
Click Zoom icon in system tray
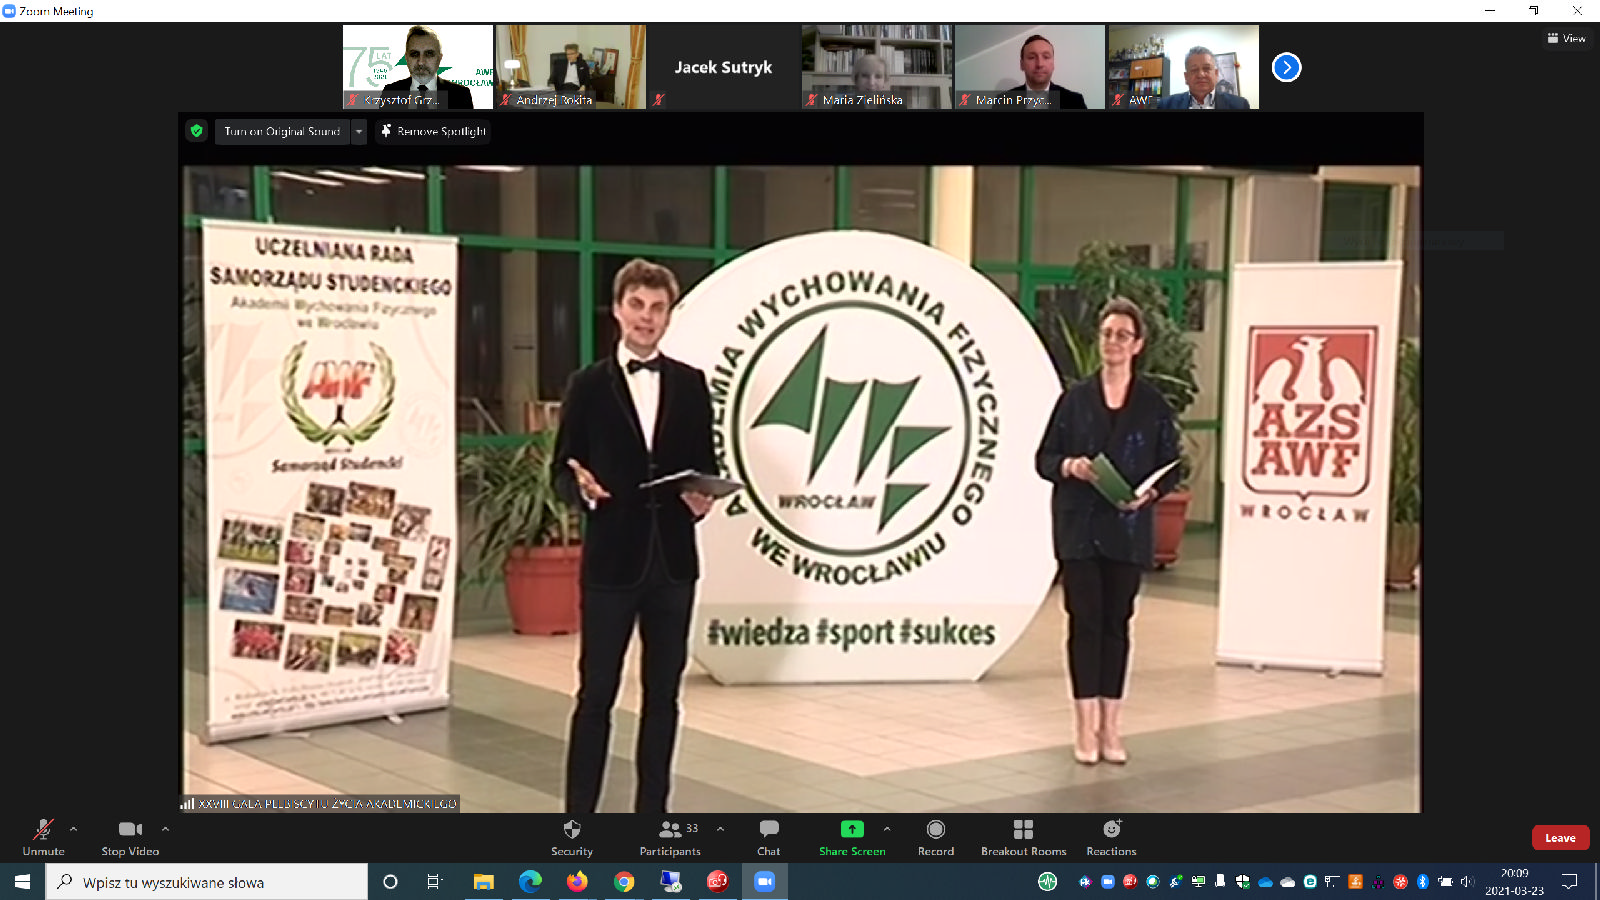(1108, 882)
